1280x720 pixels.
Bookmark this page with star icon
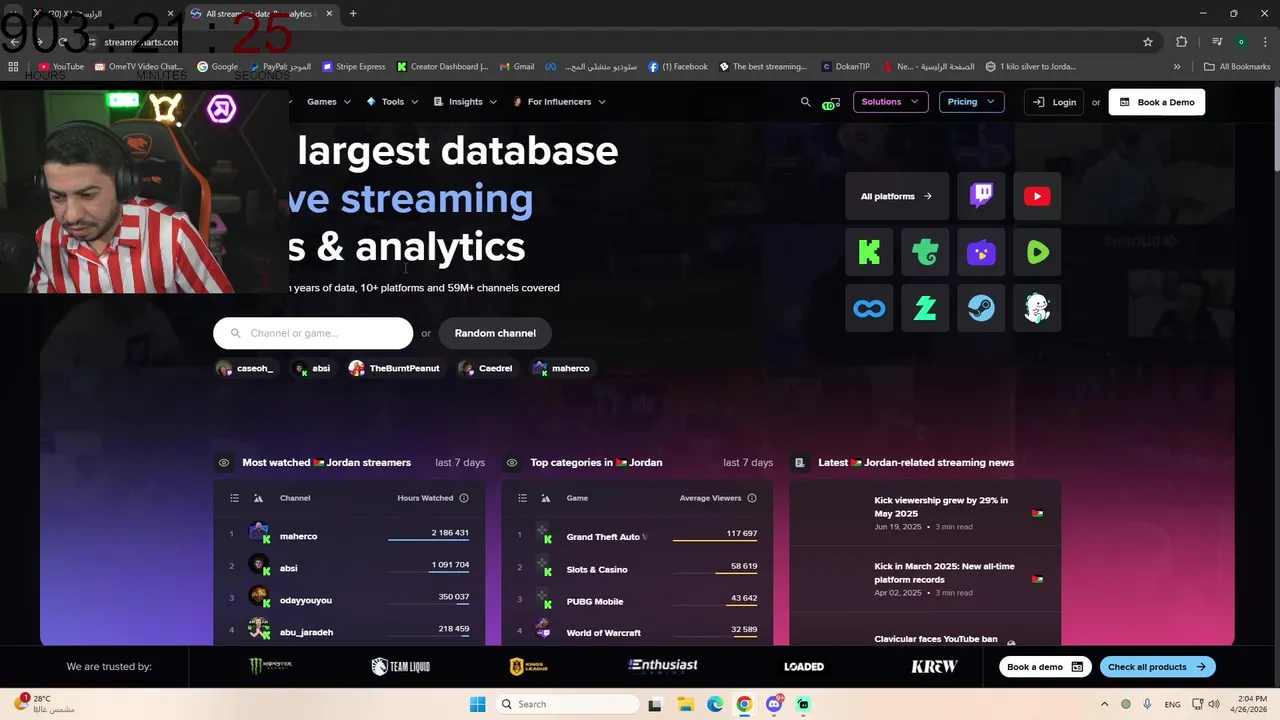click(x=1148, y=42)
